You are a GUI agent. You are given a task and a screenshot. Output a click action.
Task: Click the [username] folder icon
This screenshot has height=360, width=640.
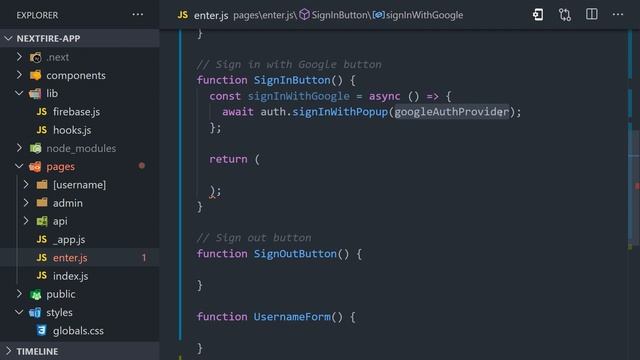42,184
